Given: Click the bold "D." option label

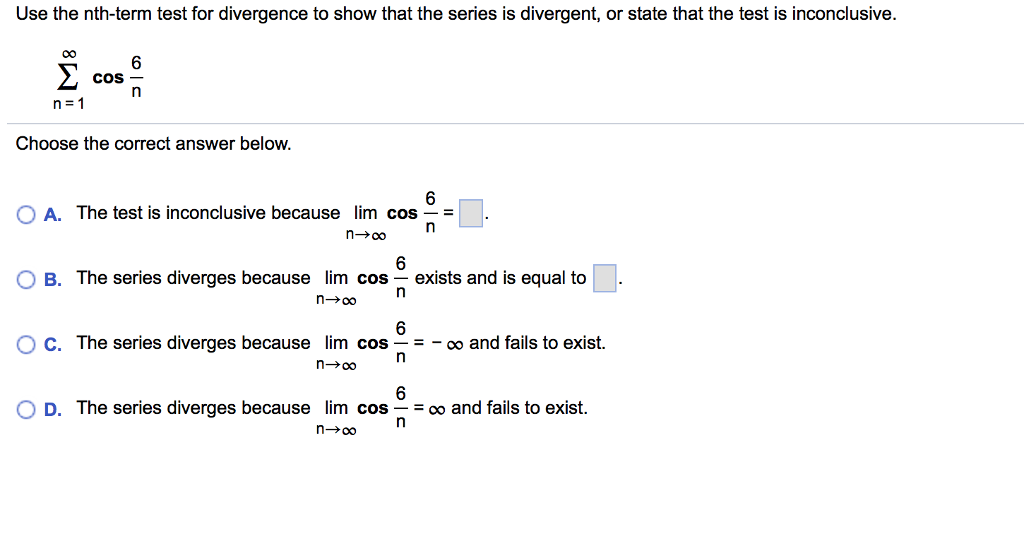Looking at the screenshot, I should tap(53, 410).
